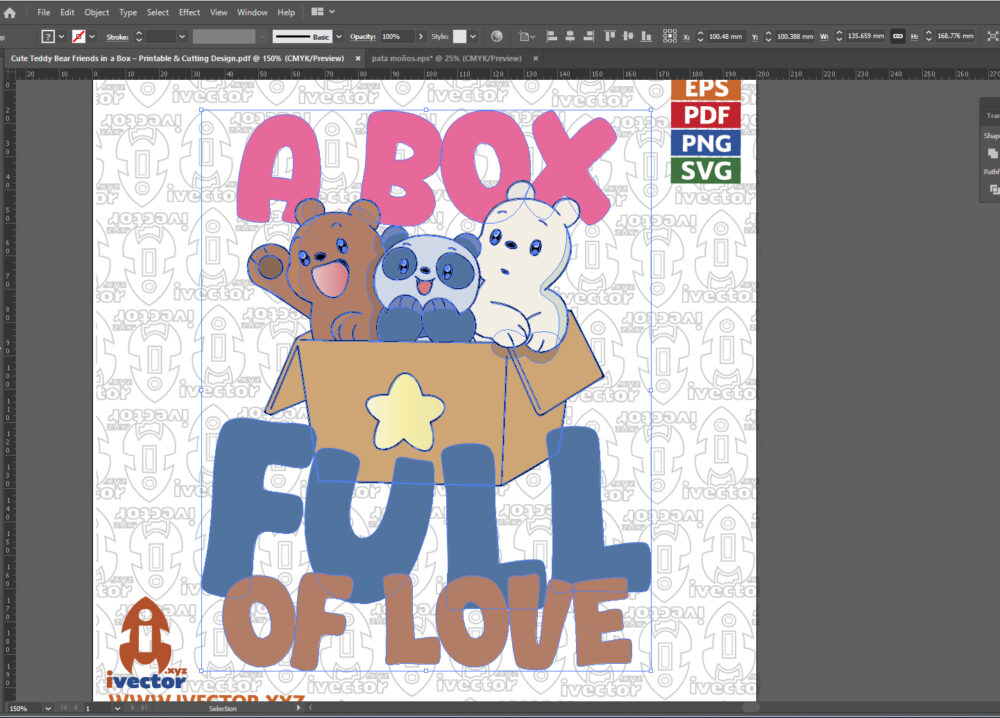
Task: Click the Recolor Artwork globe icon
Action: tap(497, 36)
